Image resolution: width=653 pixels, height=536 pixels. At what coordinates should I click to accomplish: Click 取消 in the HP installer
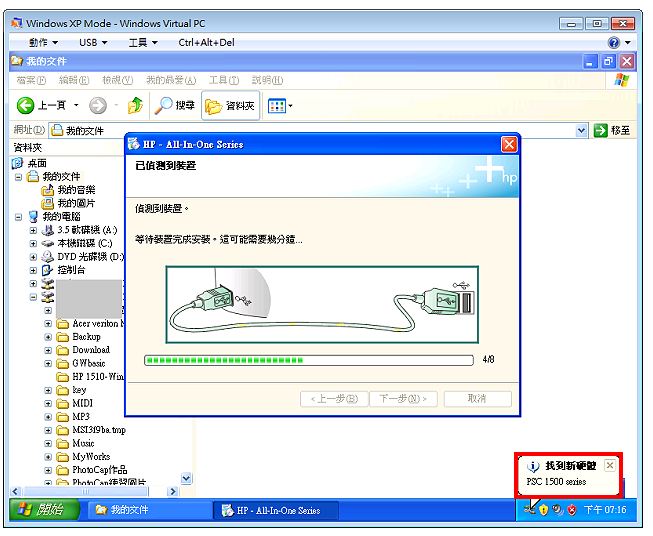pos(477,399)
